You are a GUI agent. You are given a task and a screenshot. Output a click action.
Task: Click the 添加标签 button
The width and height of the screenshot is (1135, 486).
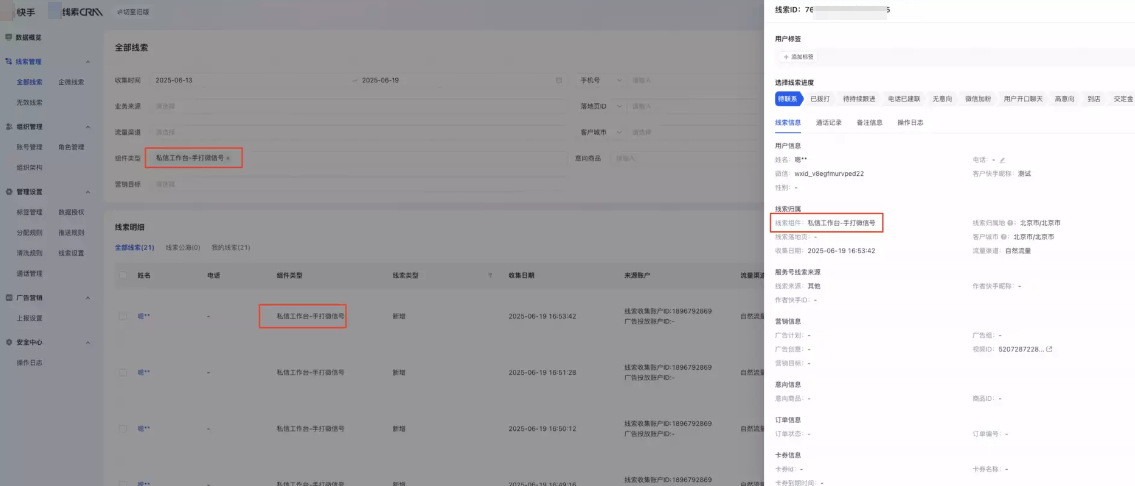point(798,56)
